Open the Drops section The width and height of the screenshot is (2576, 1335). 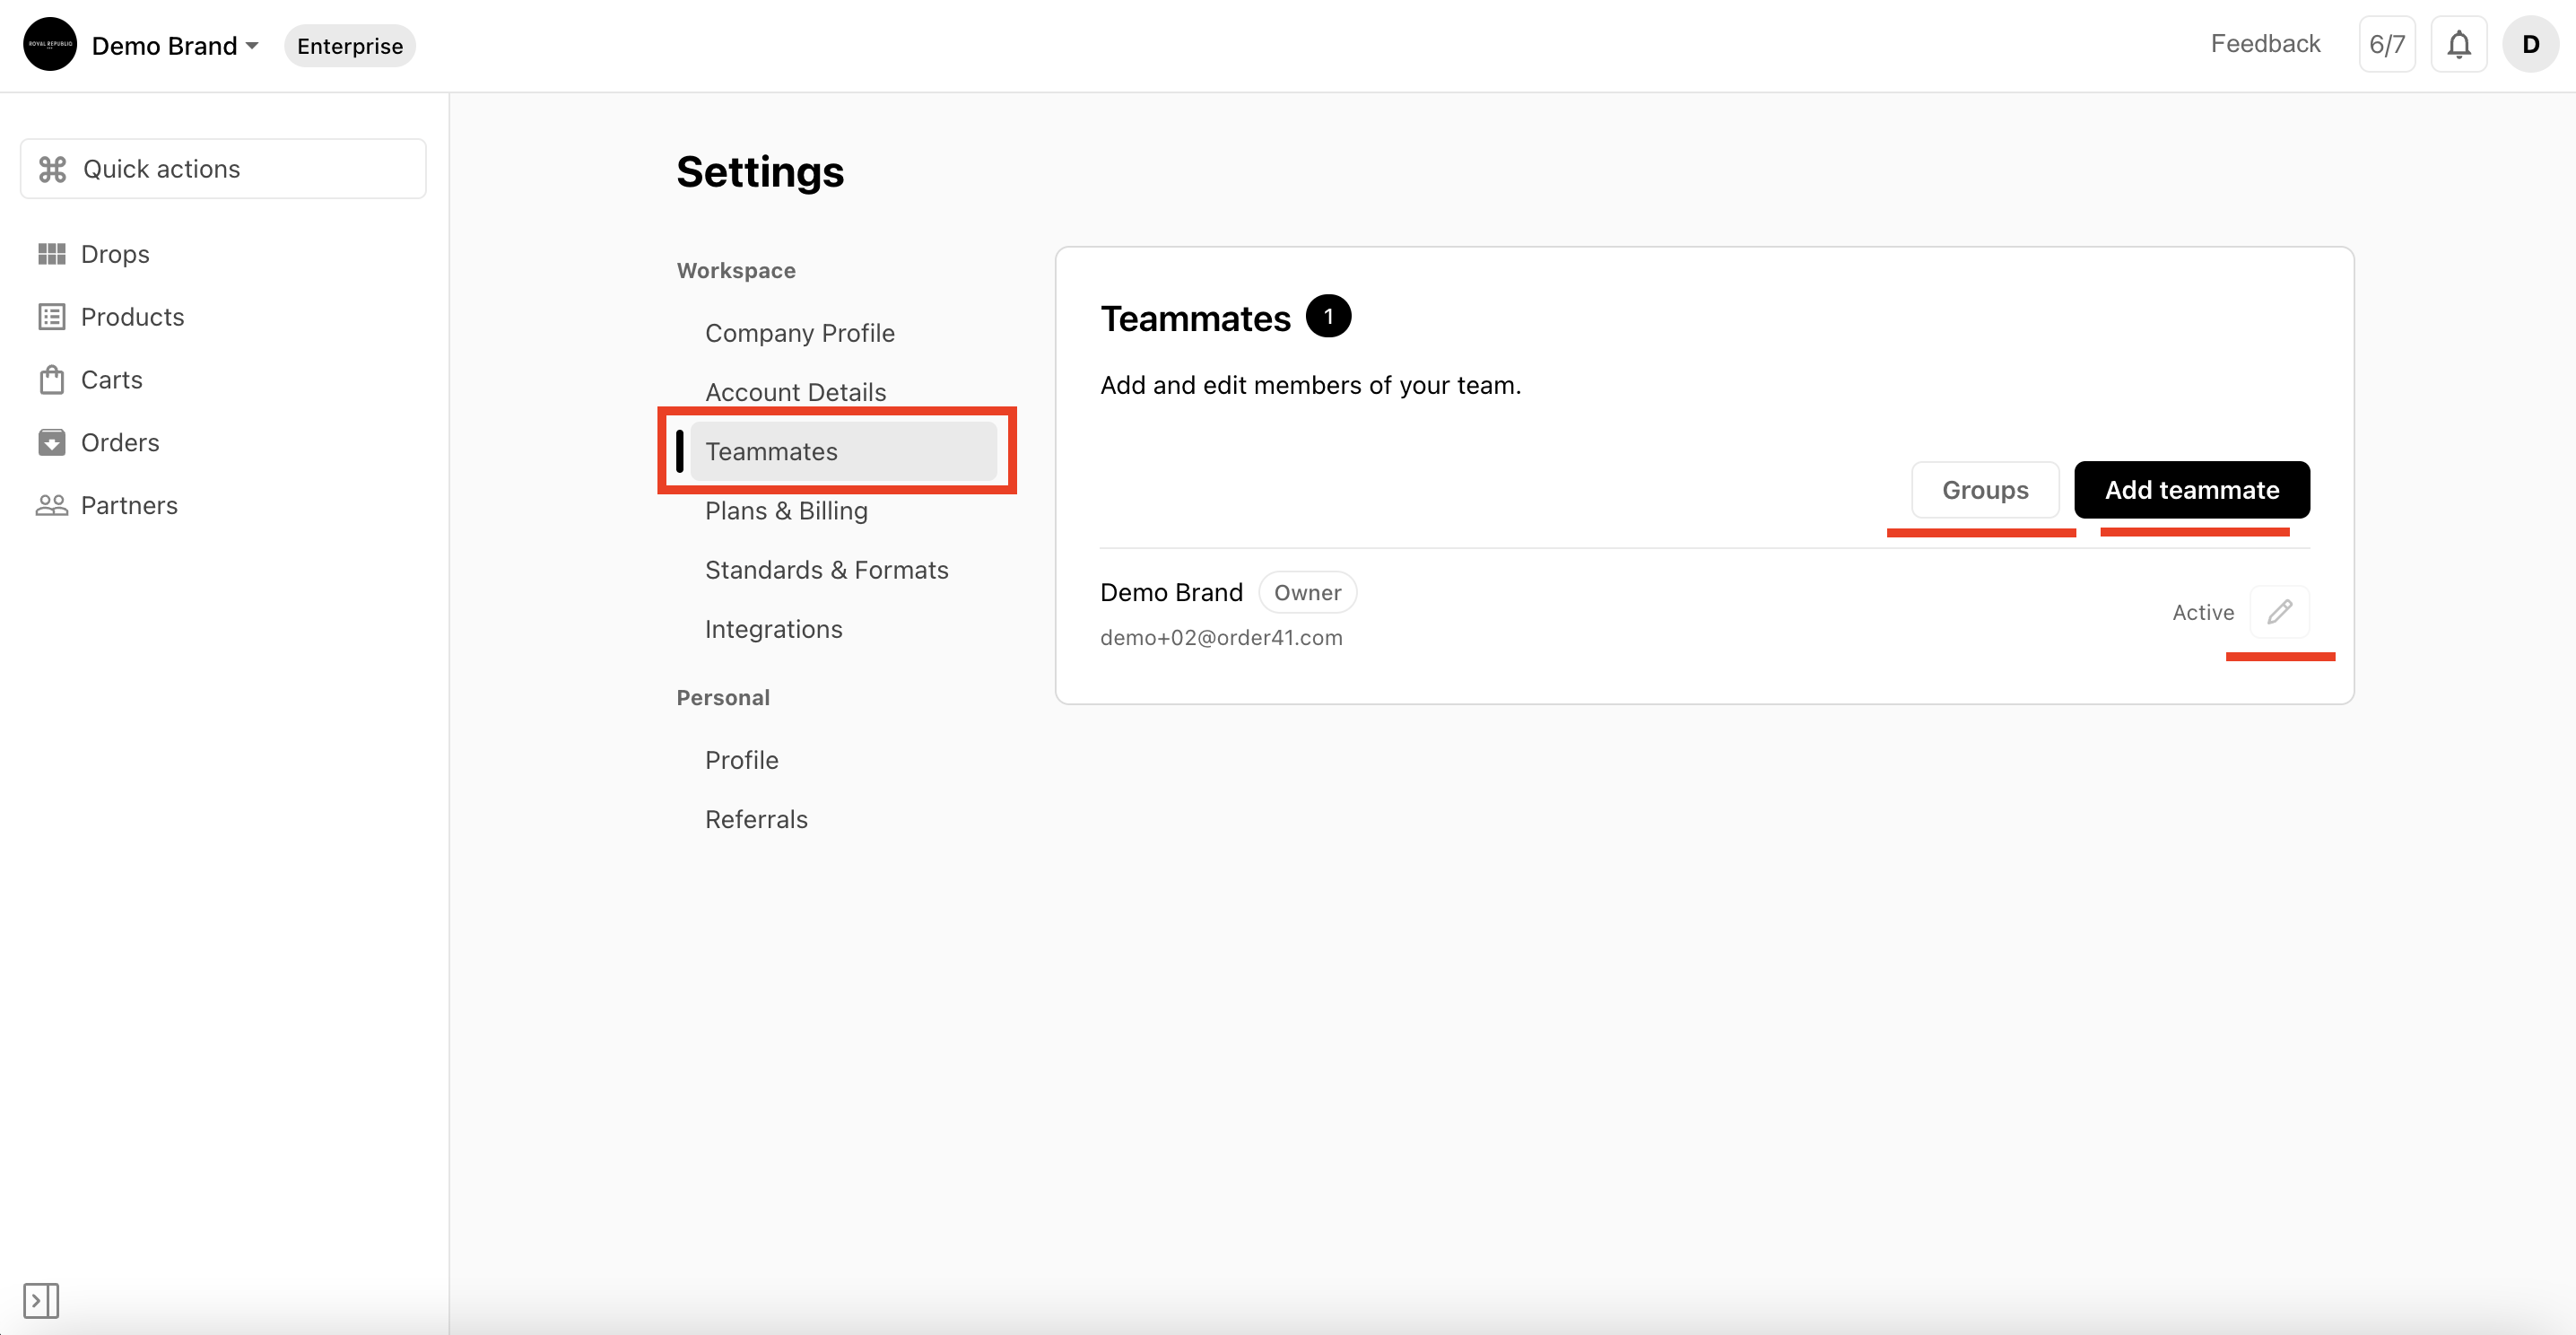113,253
